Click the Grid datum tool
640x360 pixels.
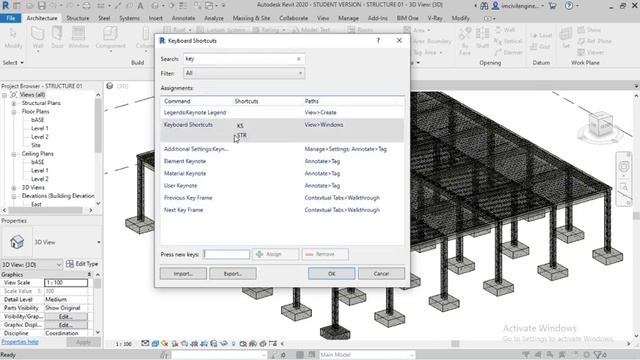540,47
